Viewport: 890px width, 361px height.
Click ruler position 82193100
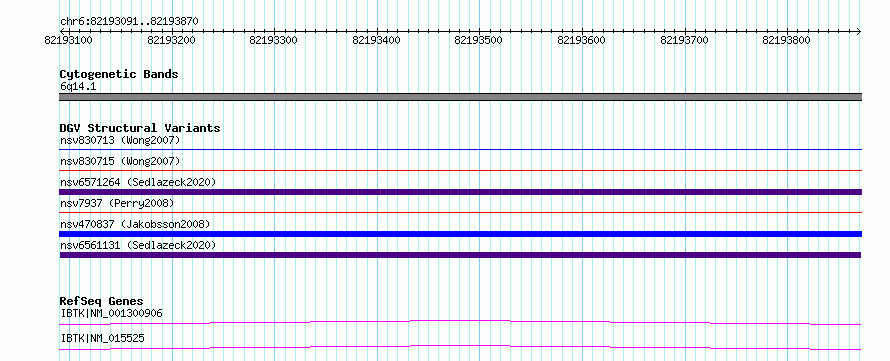68,40
